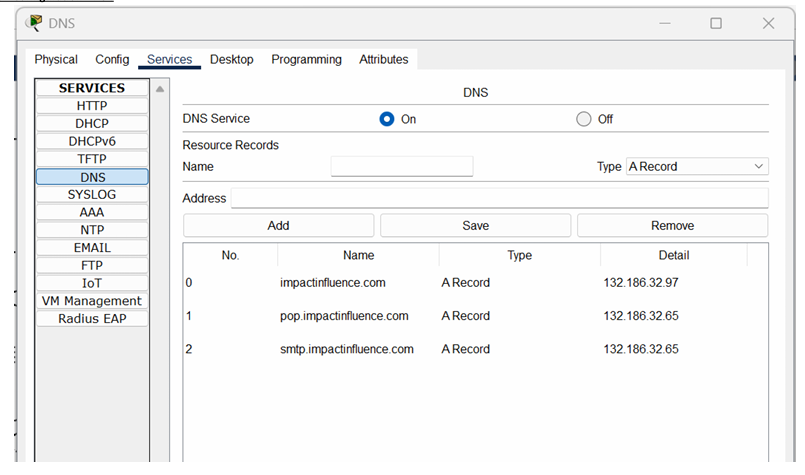Switch to the Config tab

point(112,60)
